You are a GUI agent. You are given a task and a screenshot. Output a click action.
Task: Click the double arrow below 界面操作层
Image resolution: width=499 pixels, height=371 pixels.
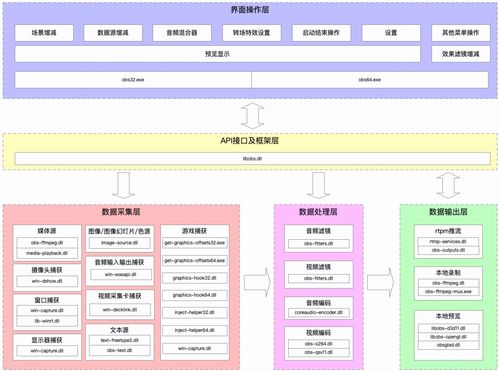pyautogui.click(x=252, y=116)
